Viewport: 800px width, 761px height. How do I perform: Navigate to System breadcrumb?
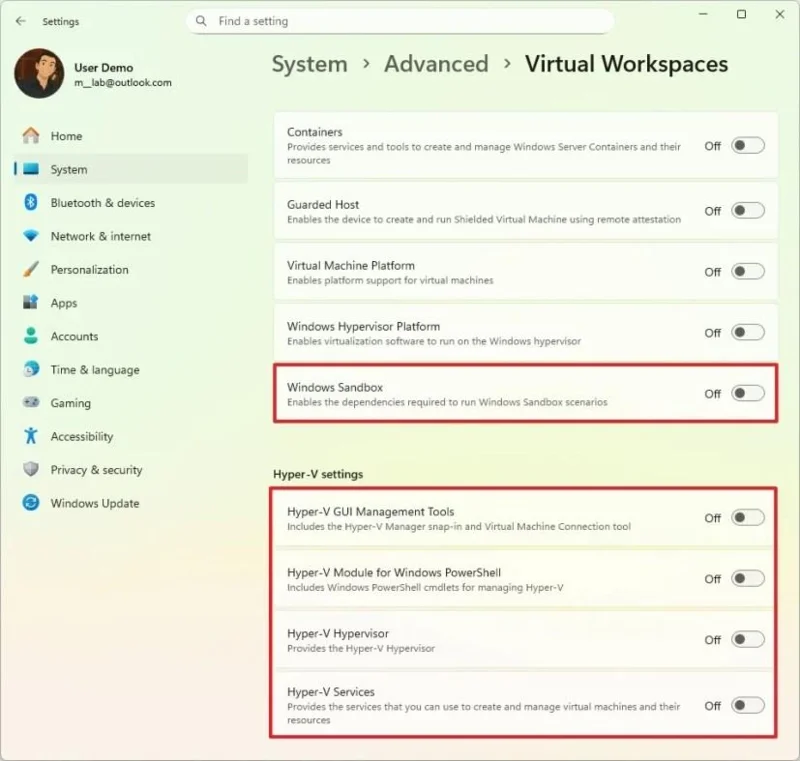pos(310,64)
